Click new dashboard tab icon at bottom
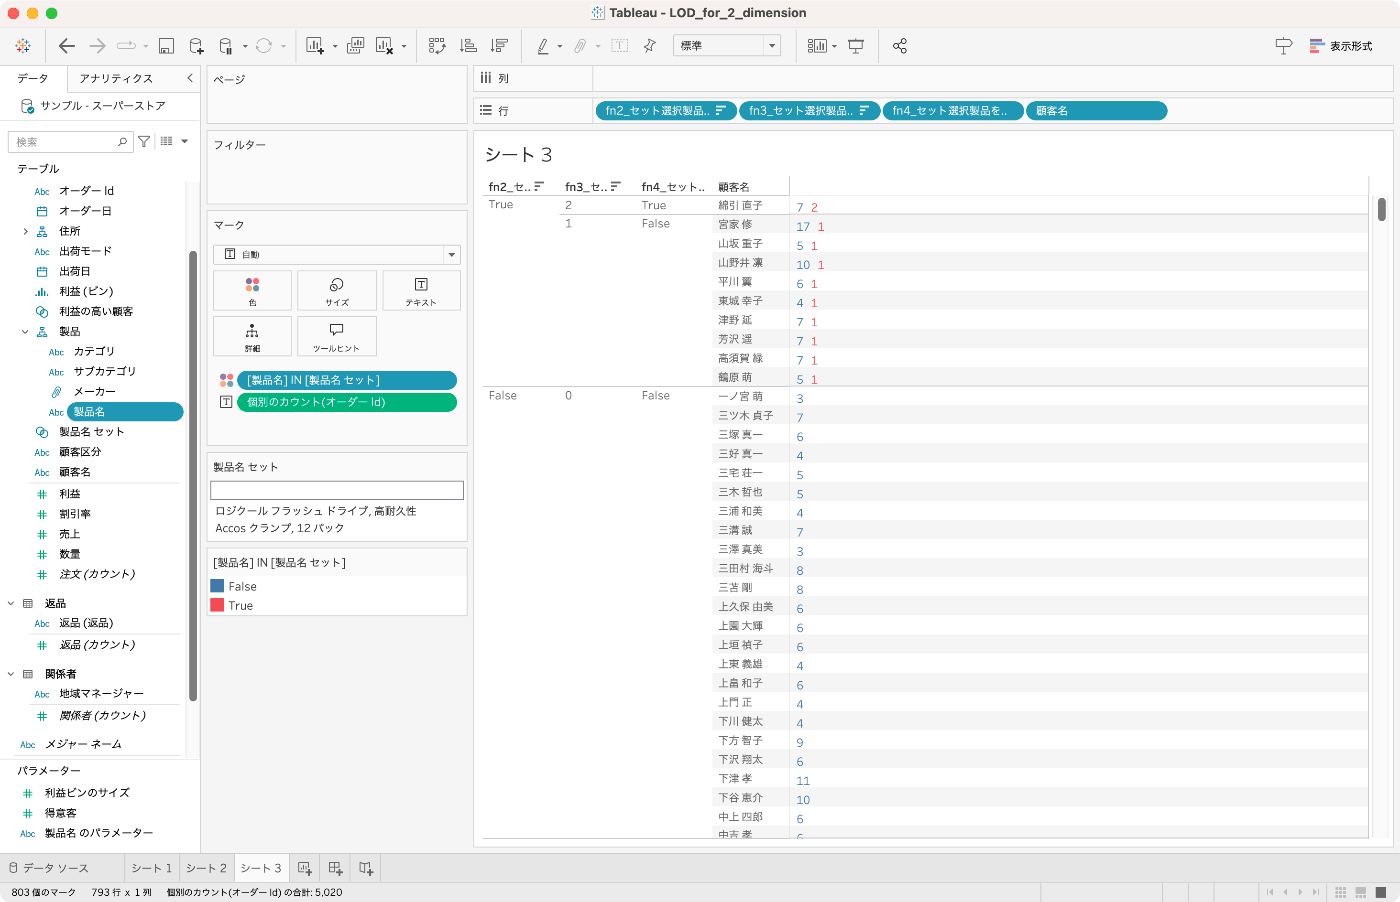This screenshot has width=1400, height=902. (x=336, y=868)
